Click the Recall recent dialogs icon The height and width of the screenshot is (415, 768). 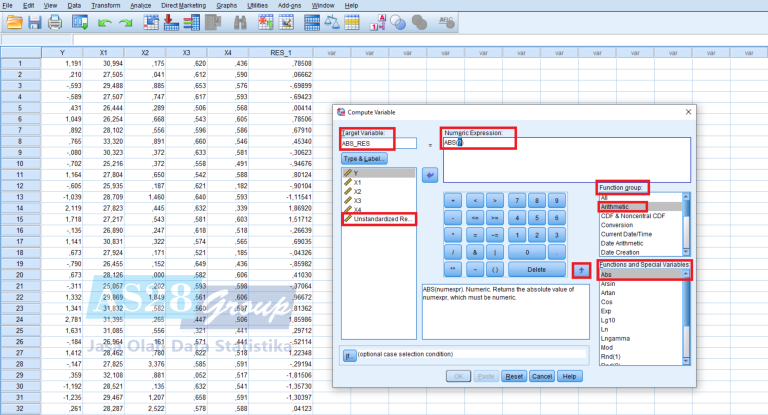[78, 22]
